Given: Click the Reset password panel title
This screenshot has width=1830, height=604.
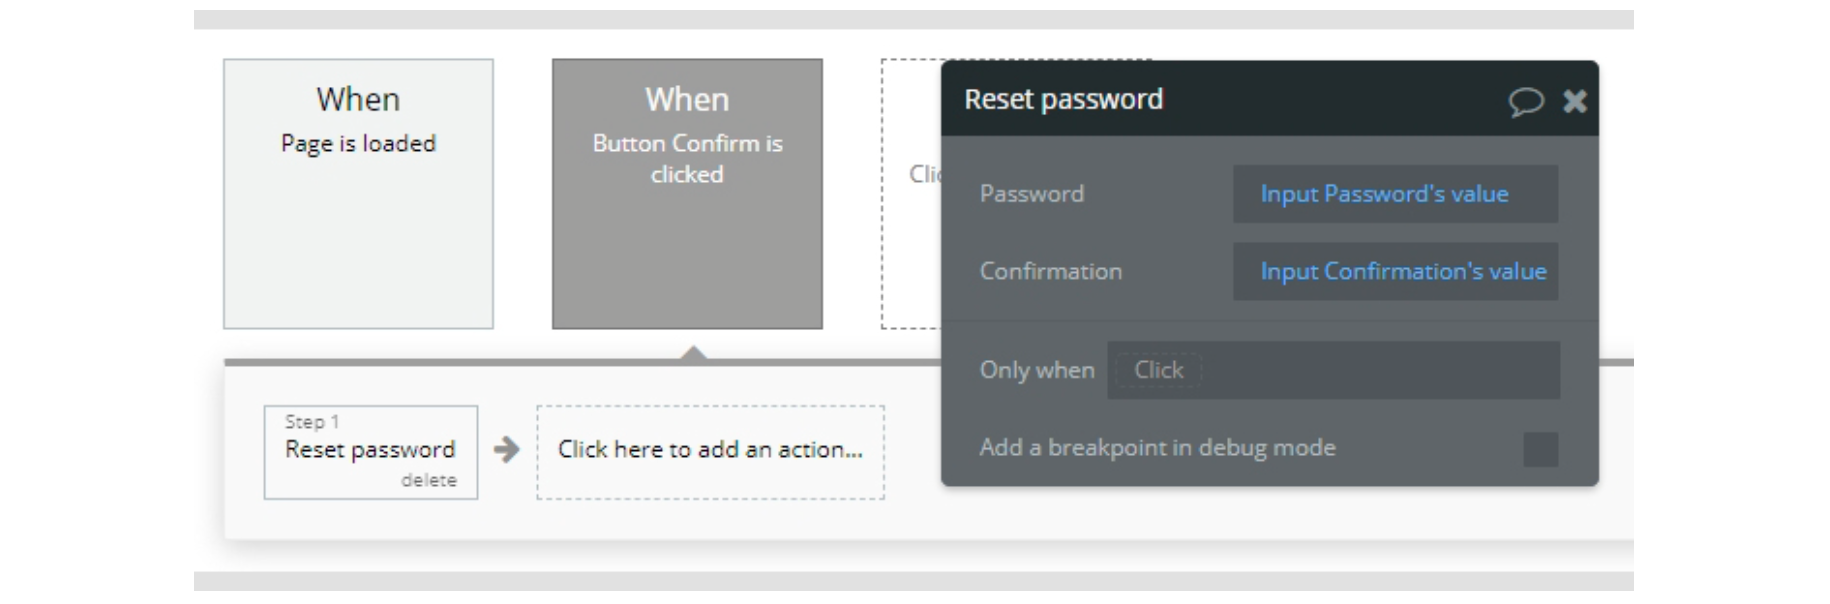Looking at the screenshot, I should pyautogui.click(x=1063, y=99).
